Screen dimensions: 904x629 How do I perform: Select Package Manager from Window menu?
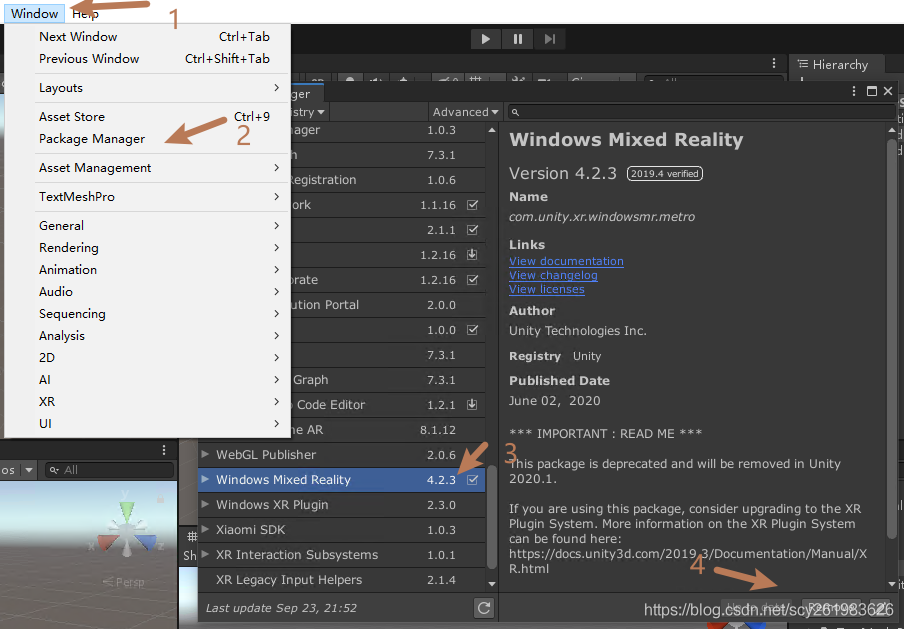pos(92,139)
